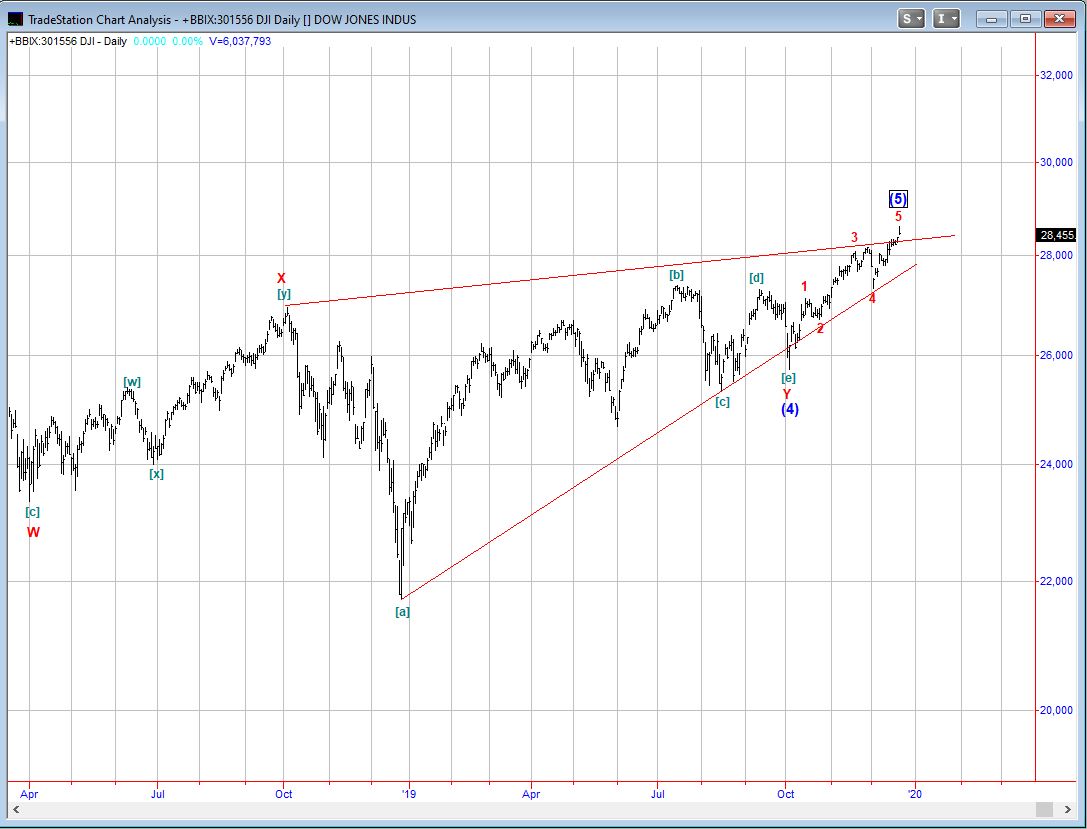The height and width of the screenshot is (829, 1087).
Task: Click the horizontal scrollbar thumb
Action: coord(1045,809)
